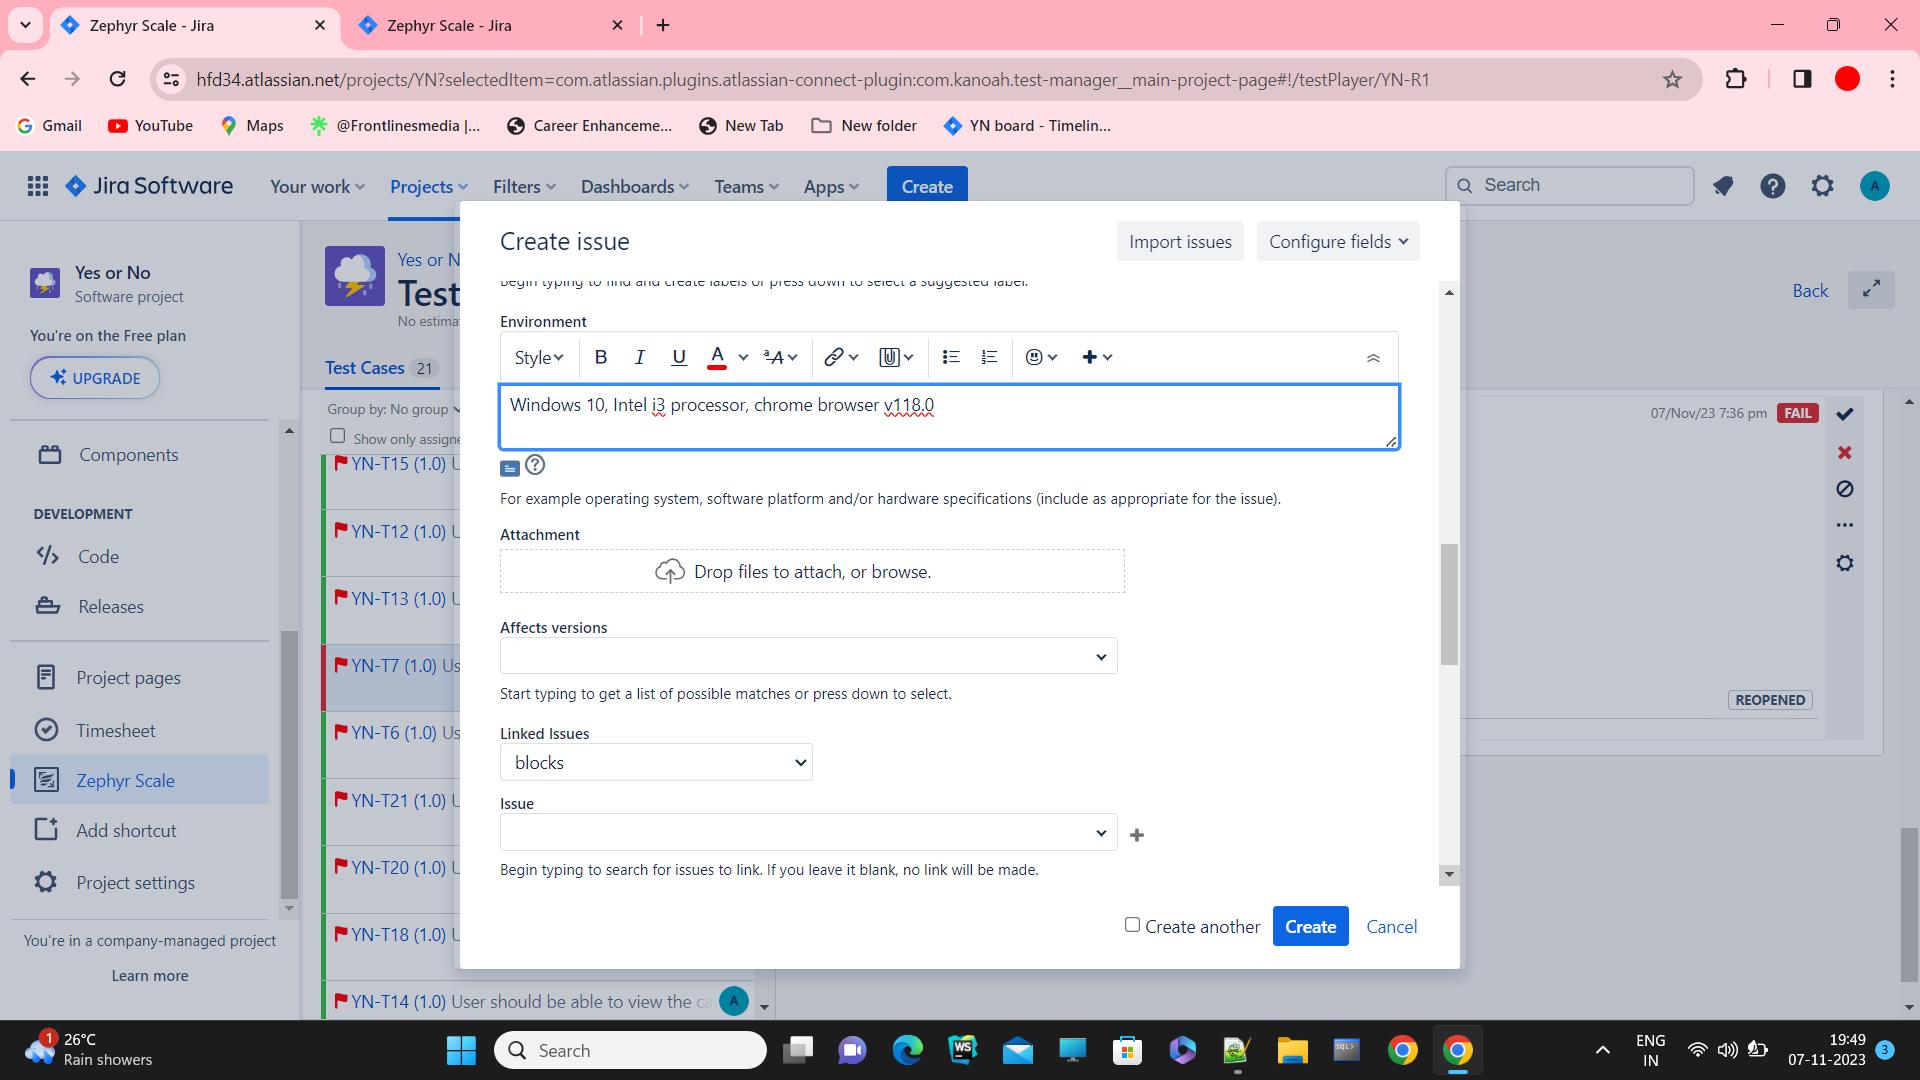Click the Import issues button
The height and width of the screenshot is (1080, 1920).
(x=1180, y=242)
